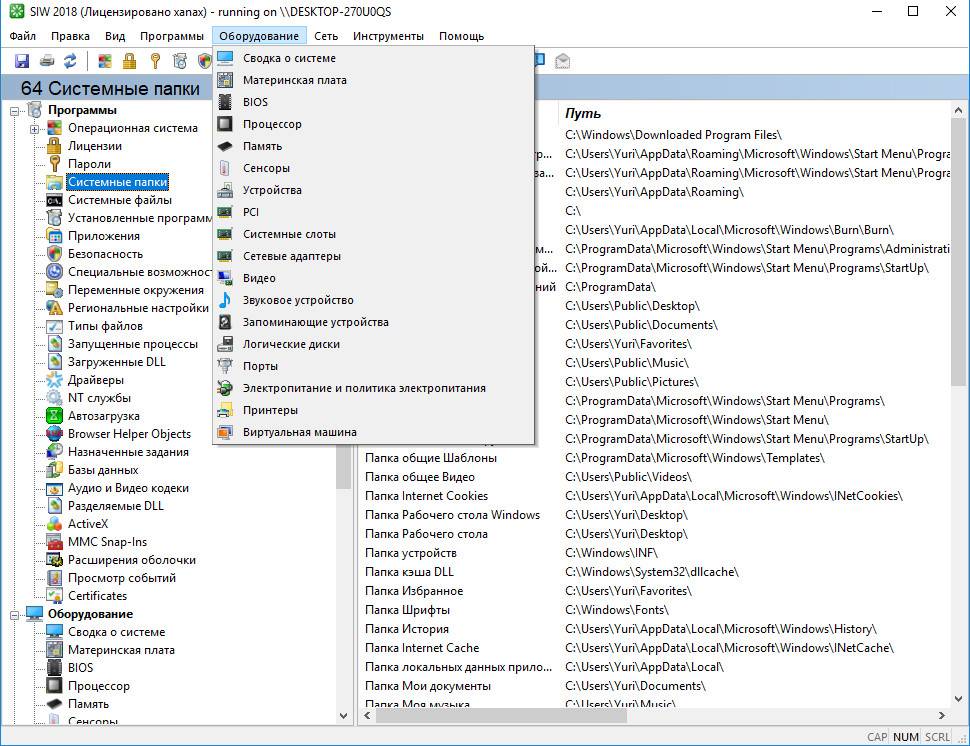
Task: Click the Refresh arrows toolbar icon
Action: (x=71, y=61)
